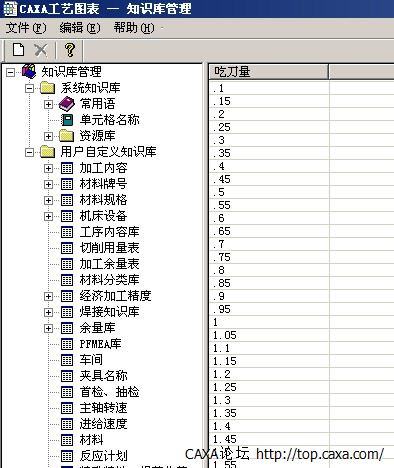Select the 切削用量表 tree item

(109, 248)
